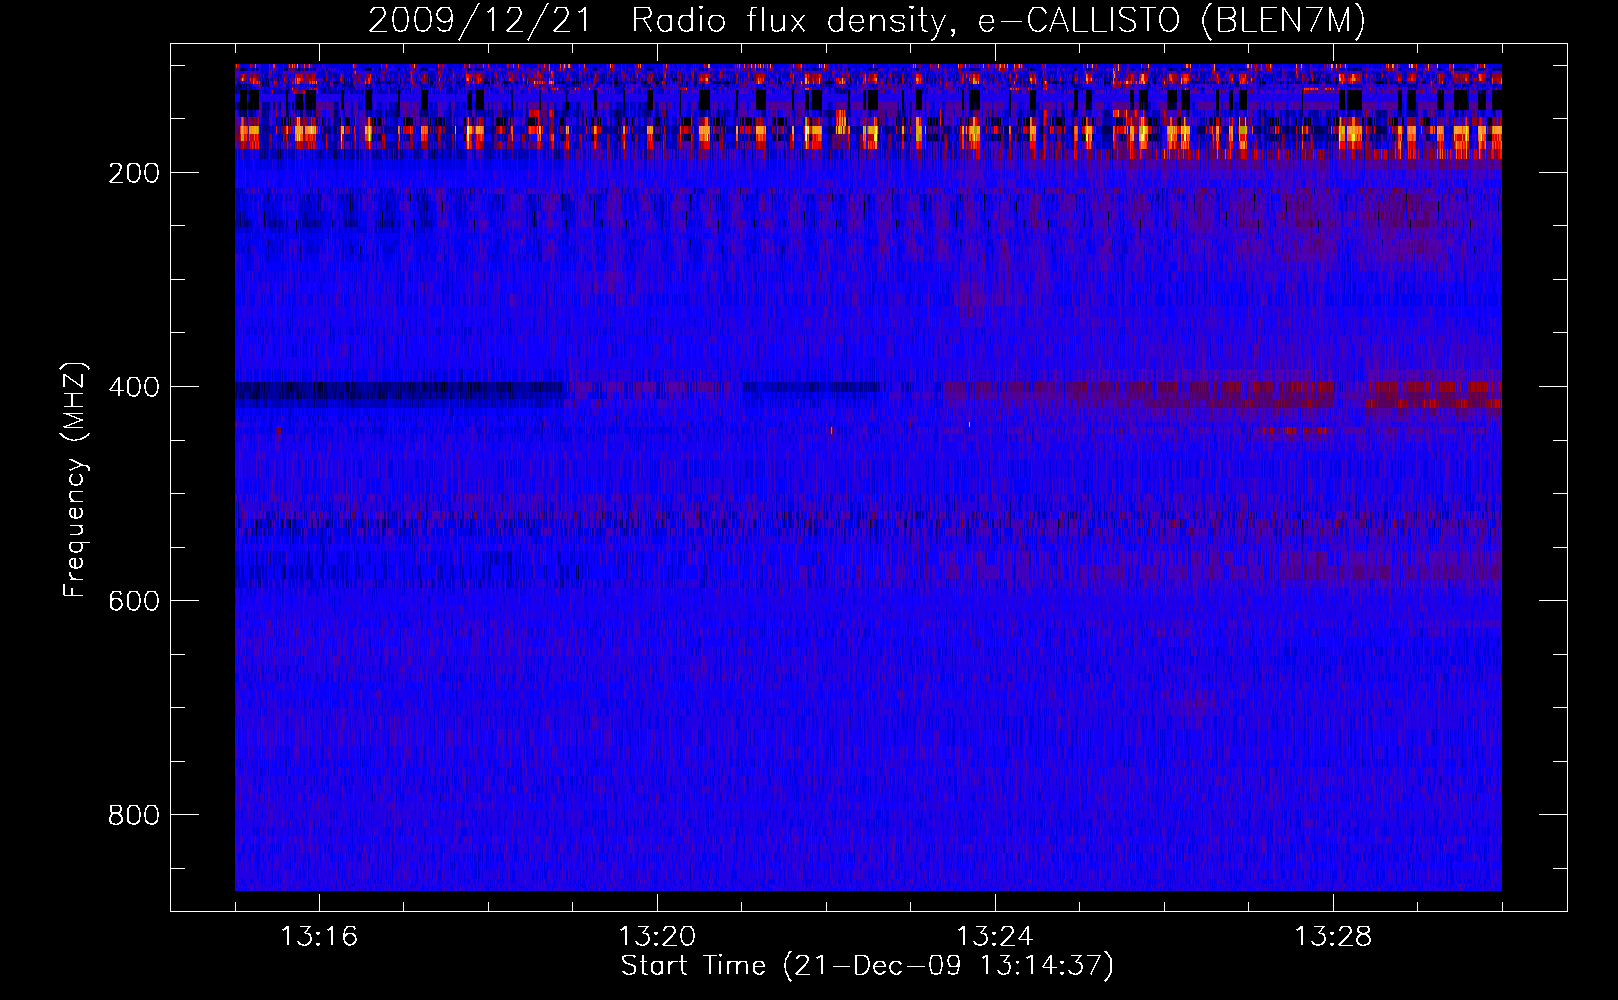Click the 600 frequency tick label
Image resolution: width=1618 pixels, height=1000 pixels.
pos(134,601)
